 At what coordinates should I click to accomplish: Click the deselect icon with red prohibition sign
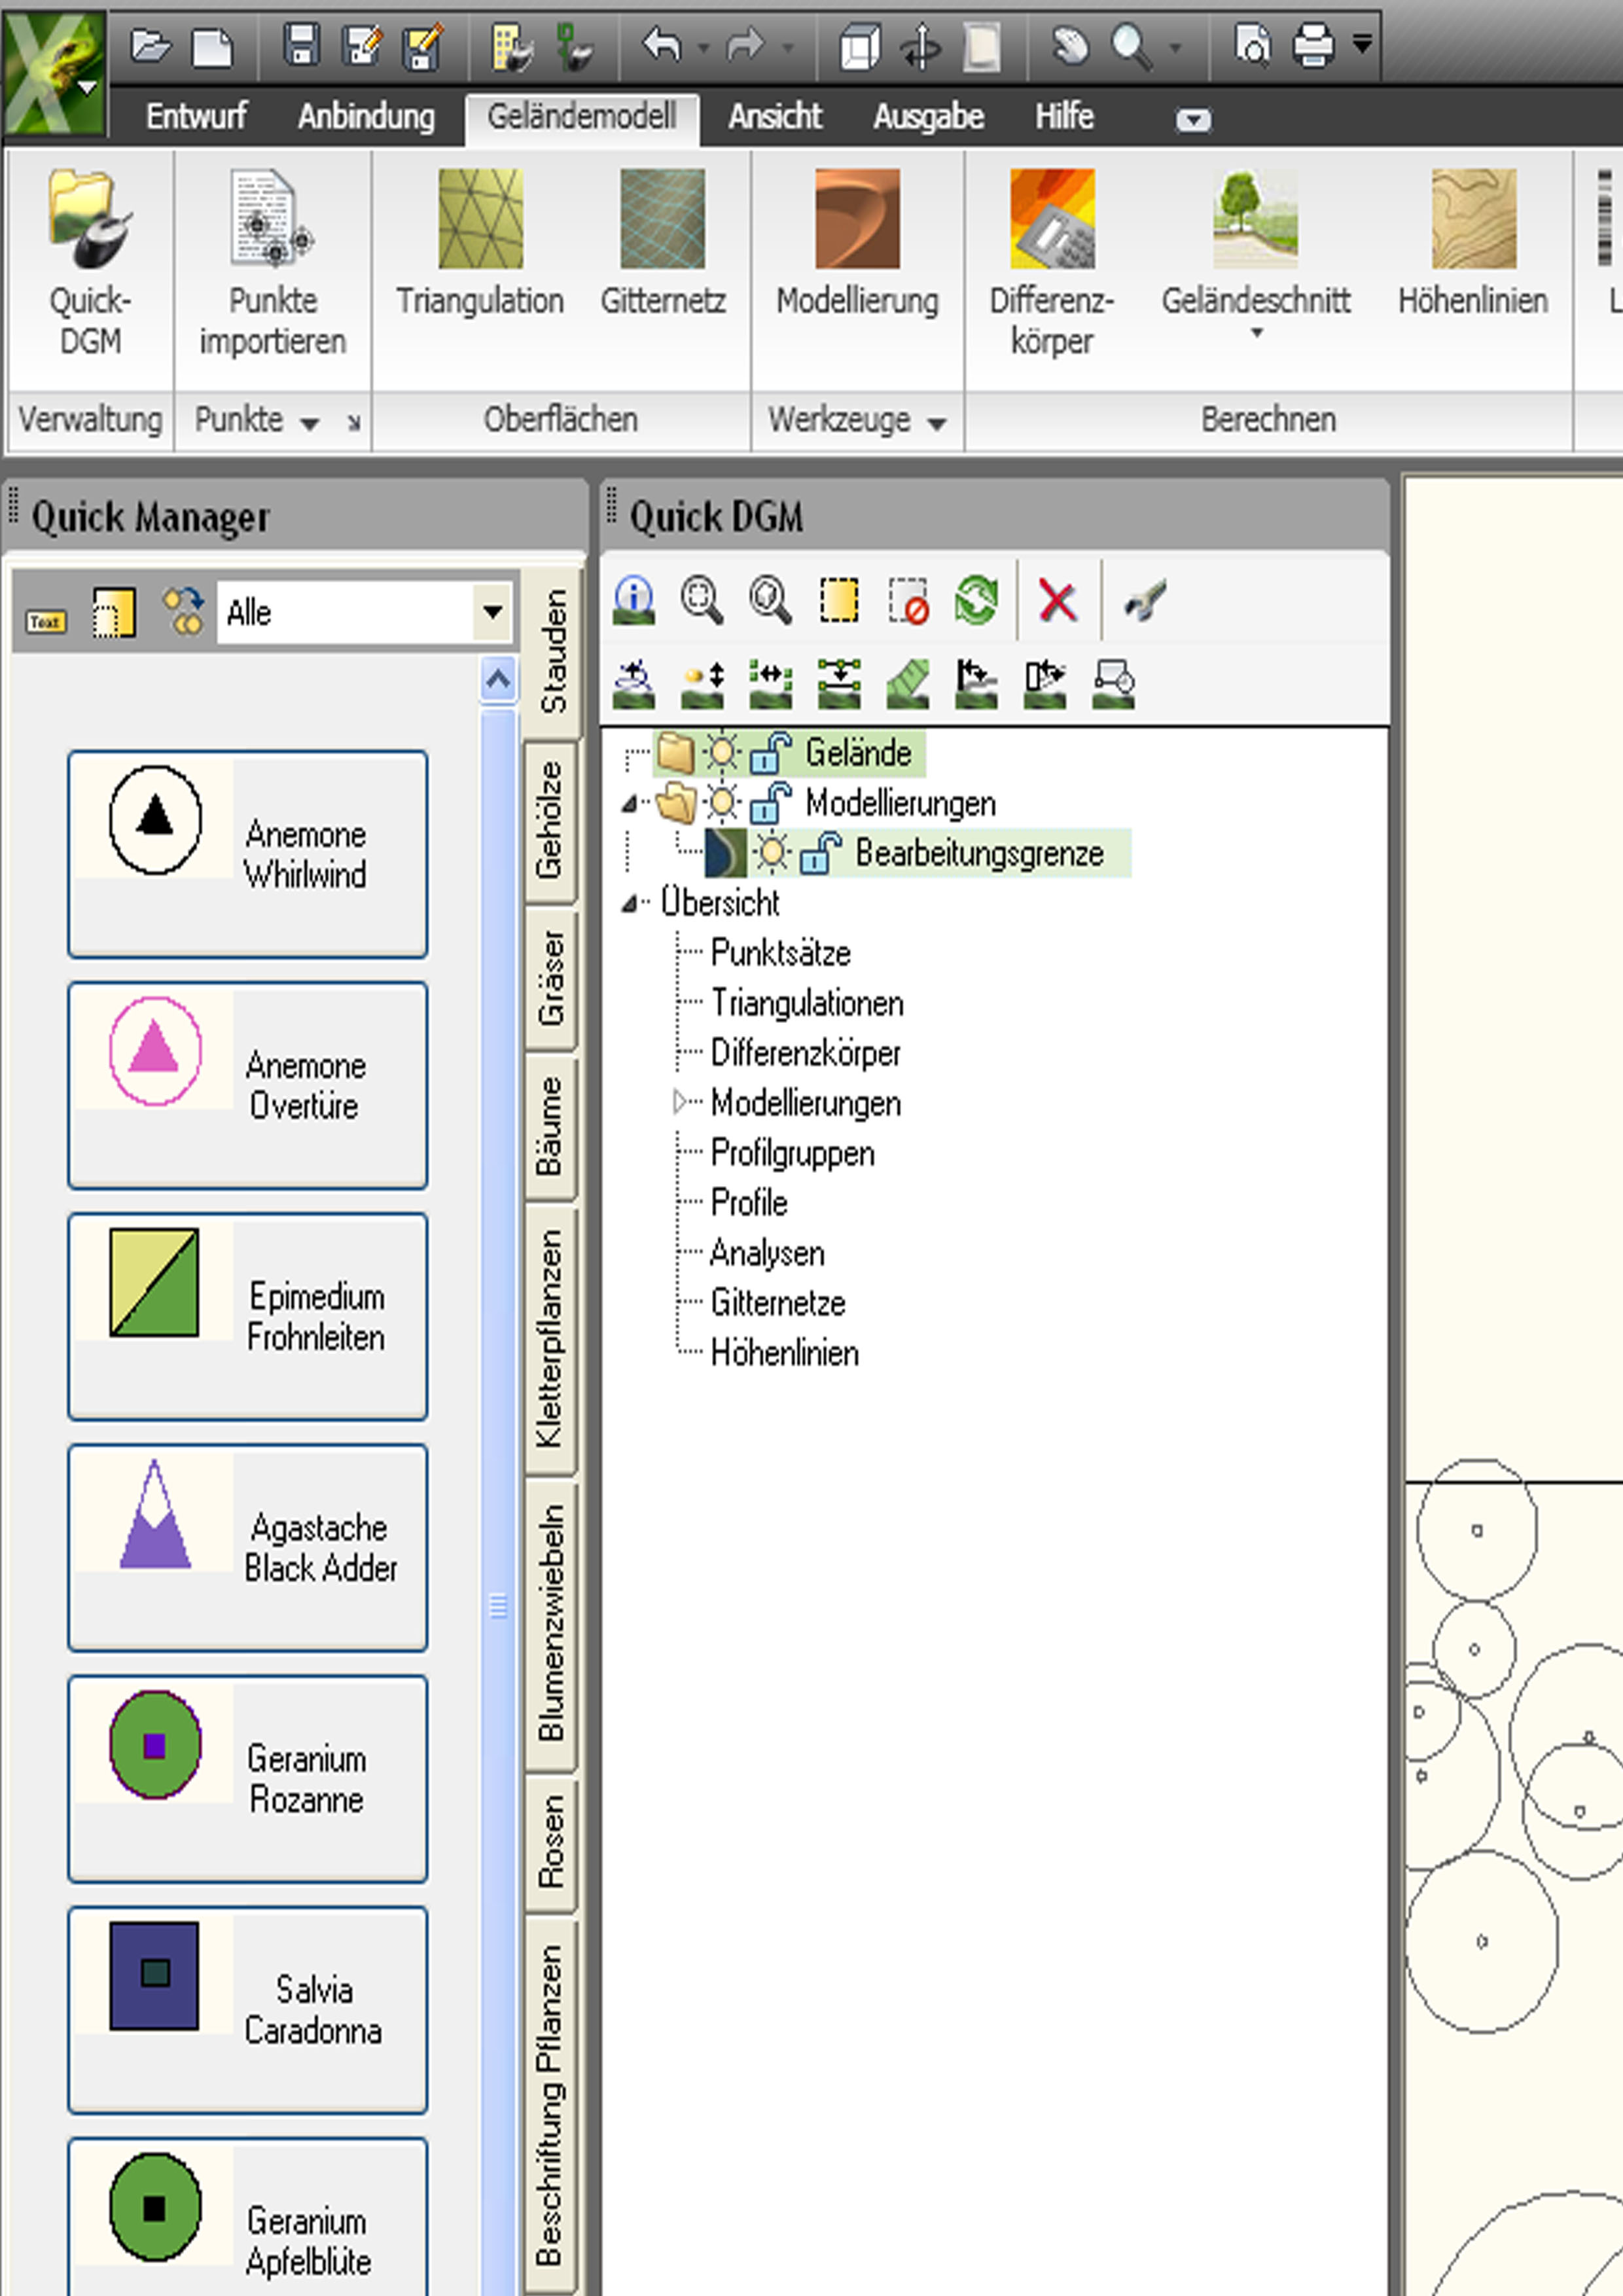coord(908,601)
